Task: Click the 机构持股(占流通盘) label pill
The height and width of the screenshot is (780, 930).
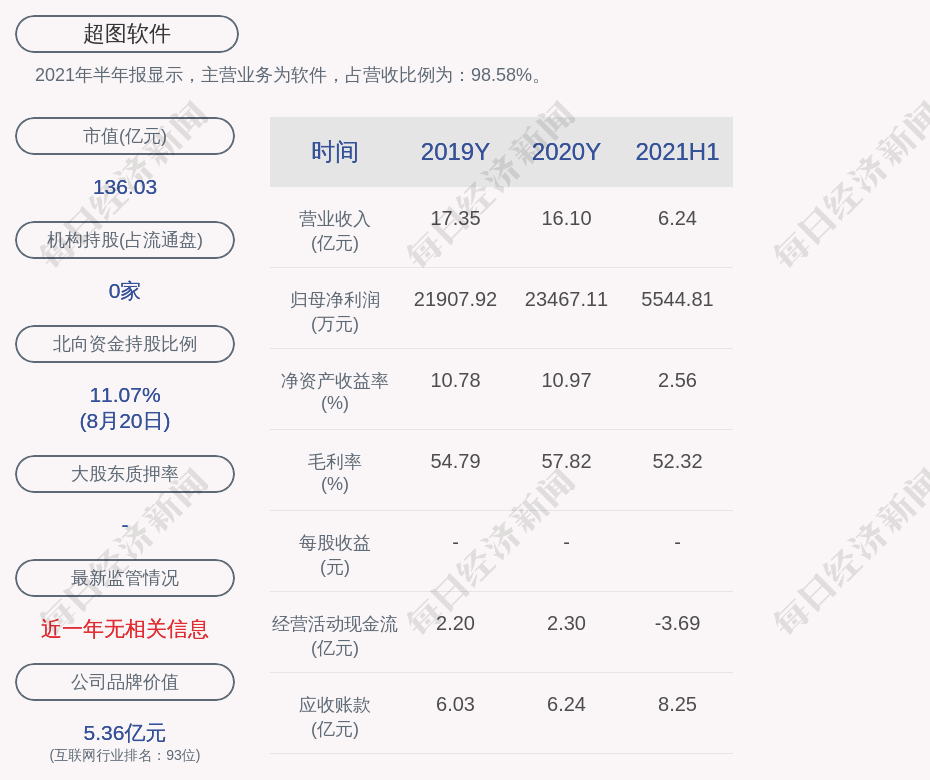Action: tap(125, 240)
